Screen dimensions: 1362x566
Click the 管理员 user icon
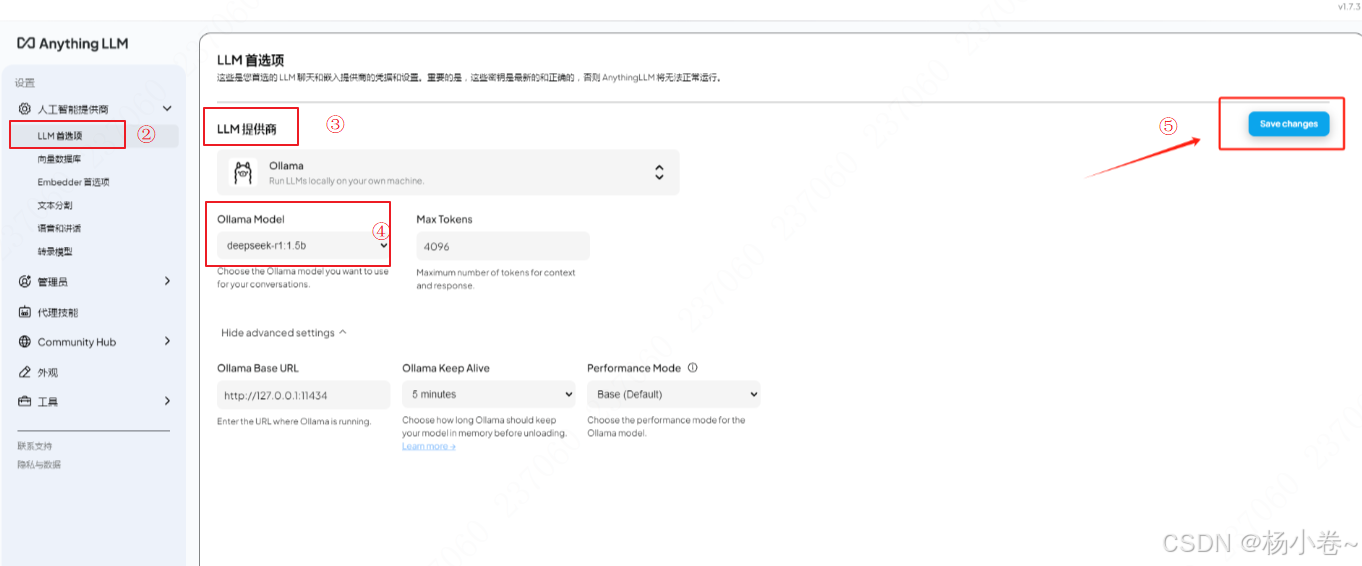[x=25, y=282]
